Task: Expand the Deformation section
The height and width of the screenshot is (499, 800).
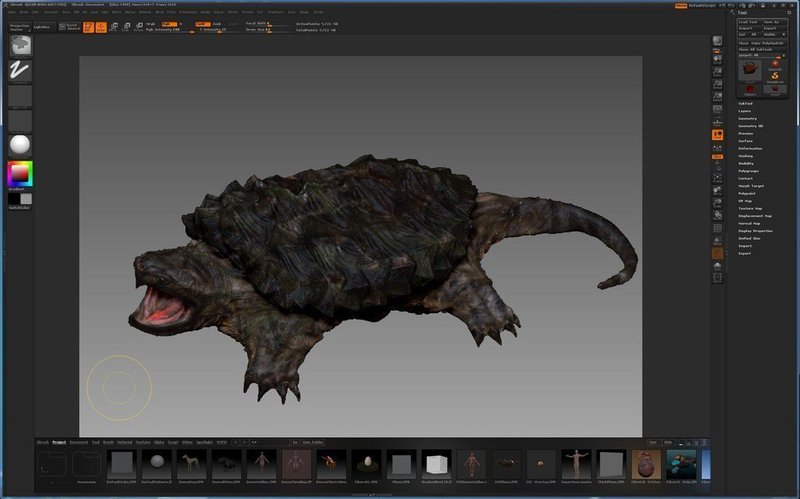Action: pyautogui.click(x=750, y=148)
